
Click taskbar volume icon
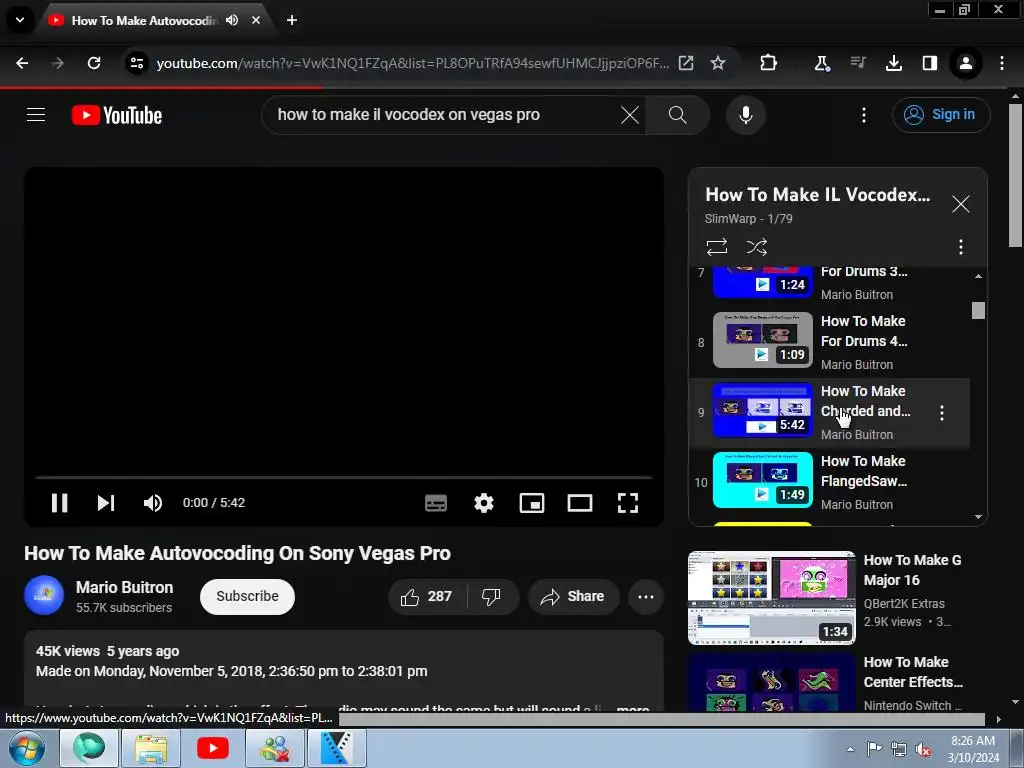922,749
